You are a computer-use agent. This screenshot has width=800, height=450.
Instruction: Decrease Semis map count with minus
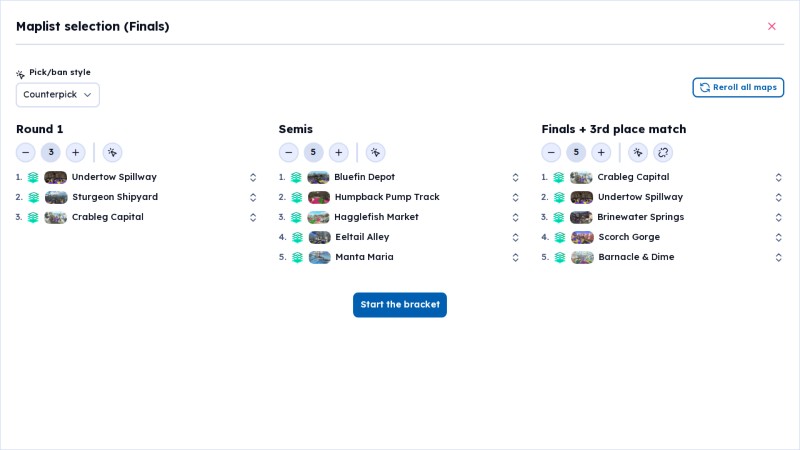point(288,153)
